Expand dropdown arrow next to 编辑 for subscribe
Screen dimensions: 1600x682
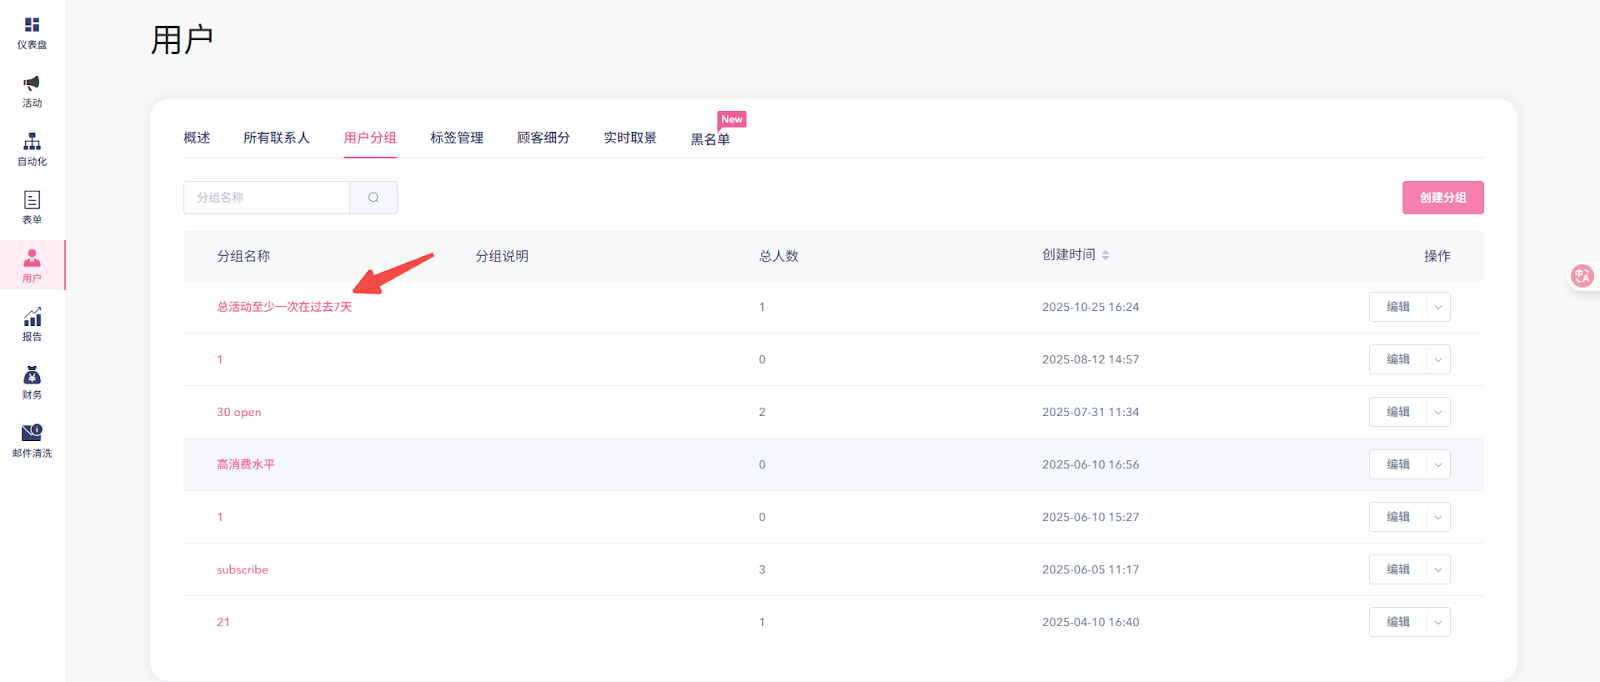[x=1438, y=570]
